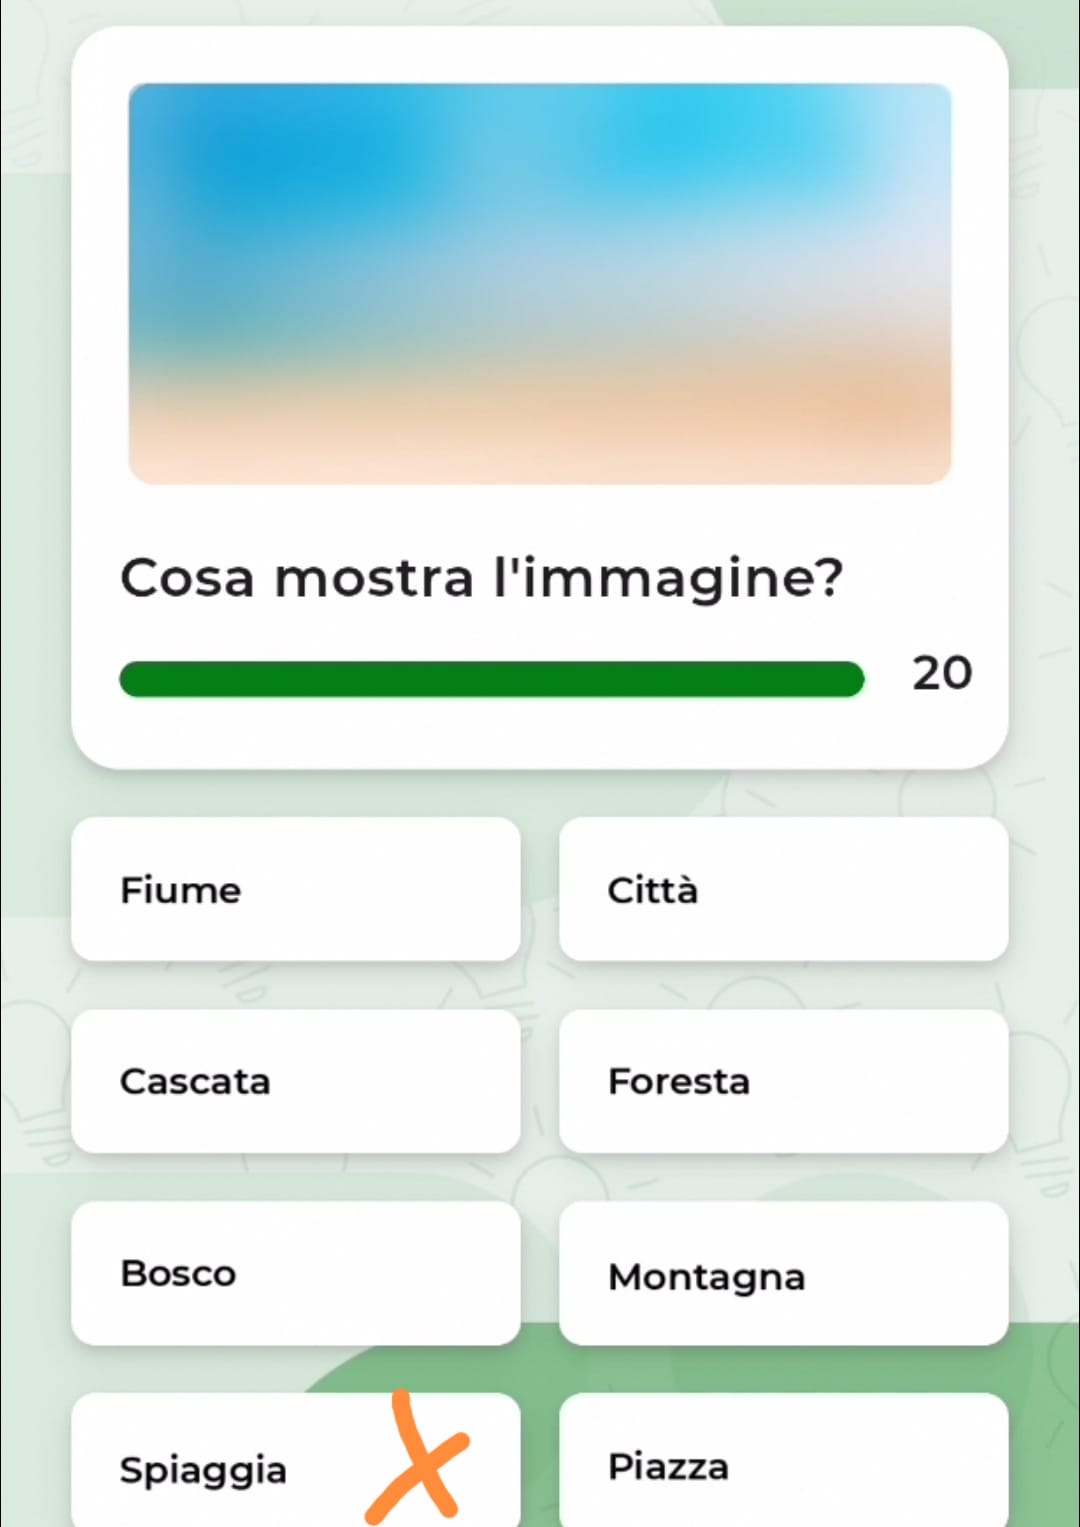Click the orange X mark on Spiaggia
The height and width of the screenshot is (1527, 1080).
pyautogui.click(x=416, y=1459)
